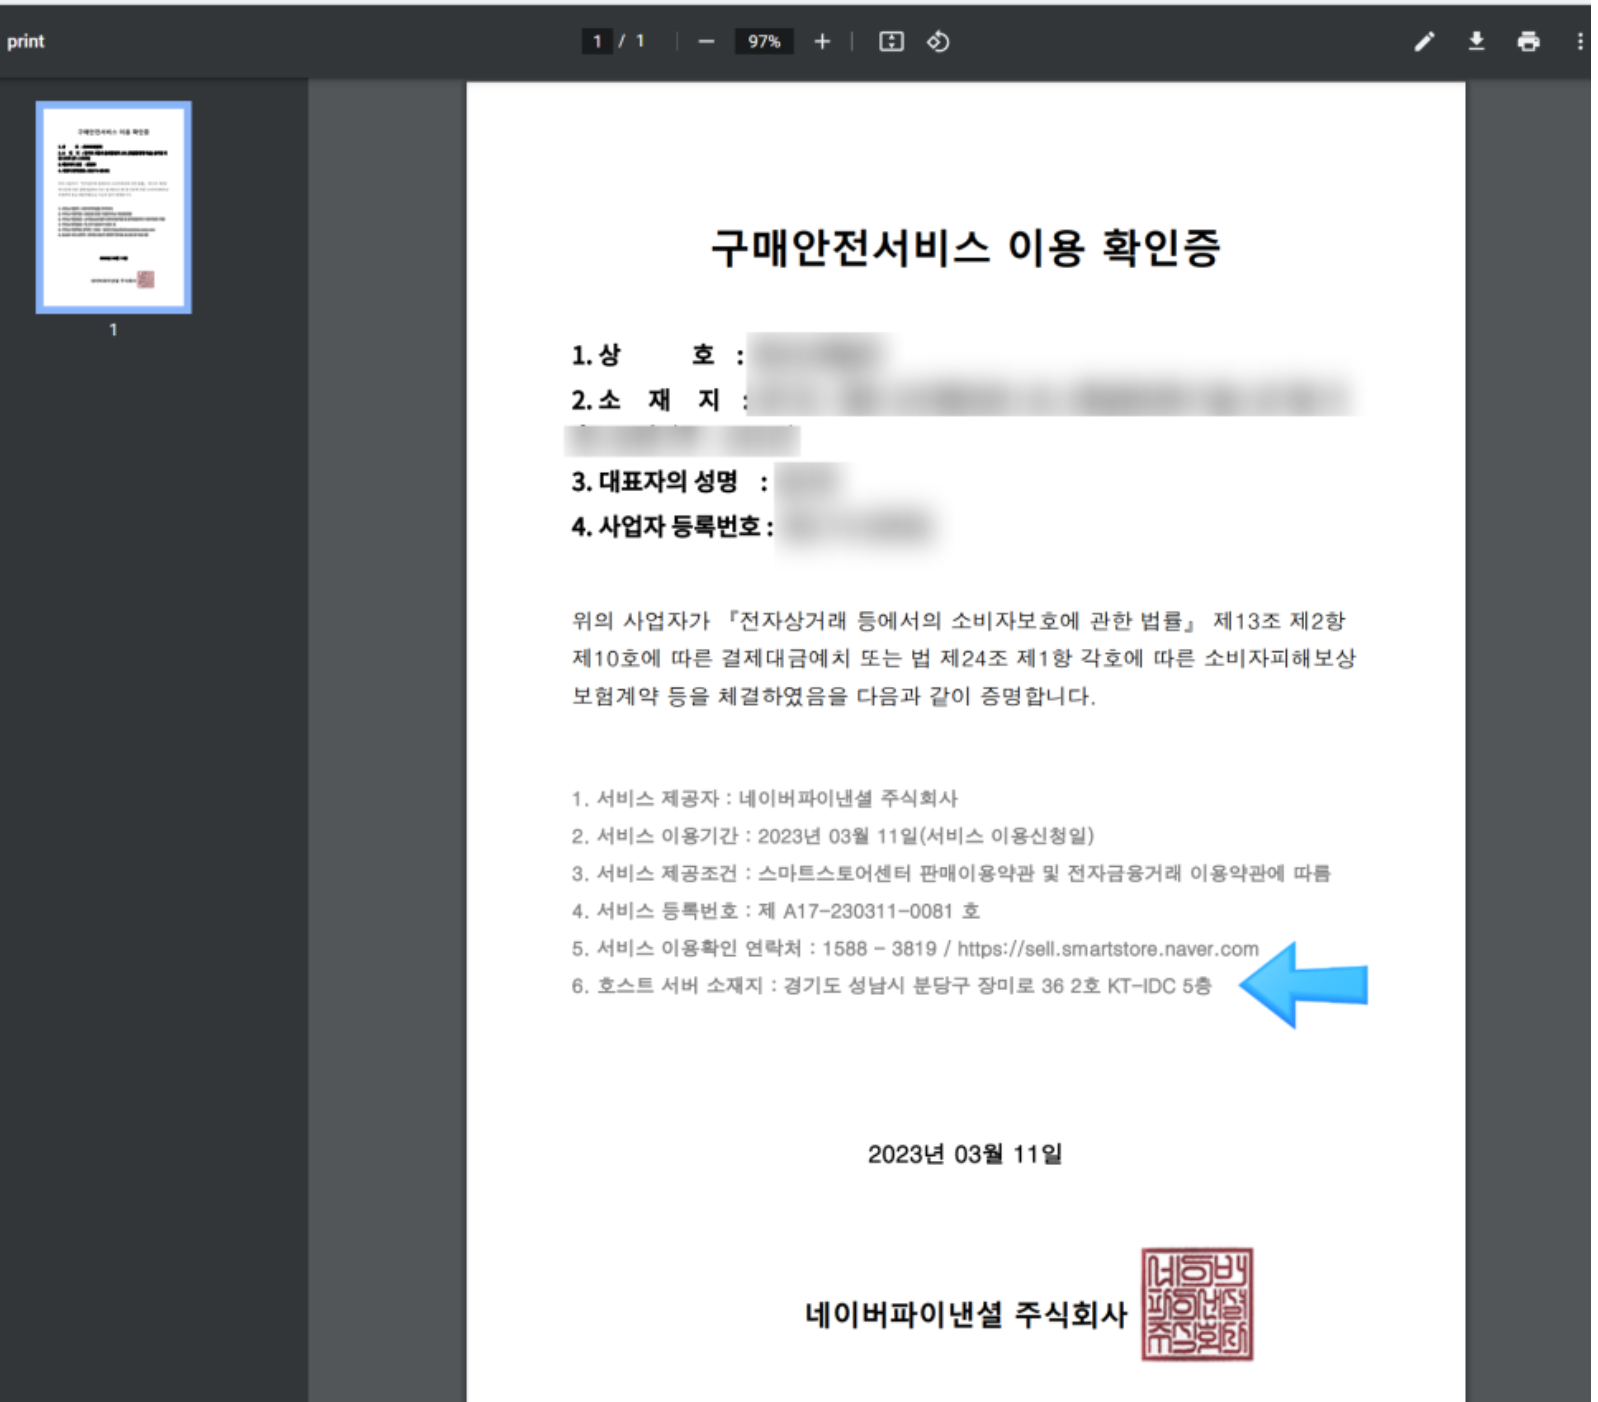
Task: Click the 3. 대표자의 성명 label
Action: (670, 482)
